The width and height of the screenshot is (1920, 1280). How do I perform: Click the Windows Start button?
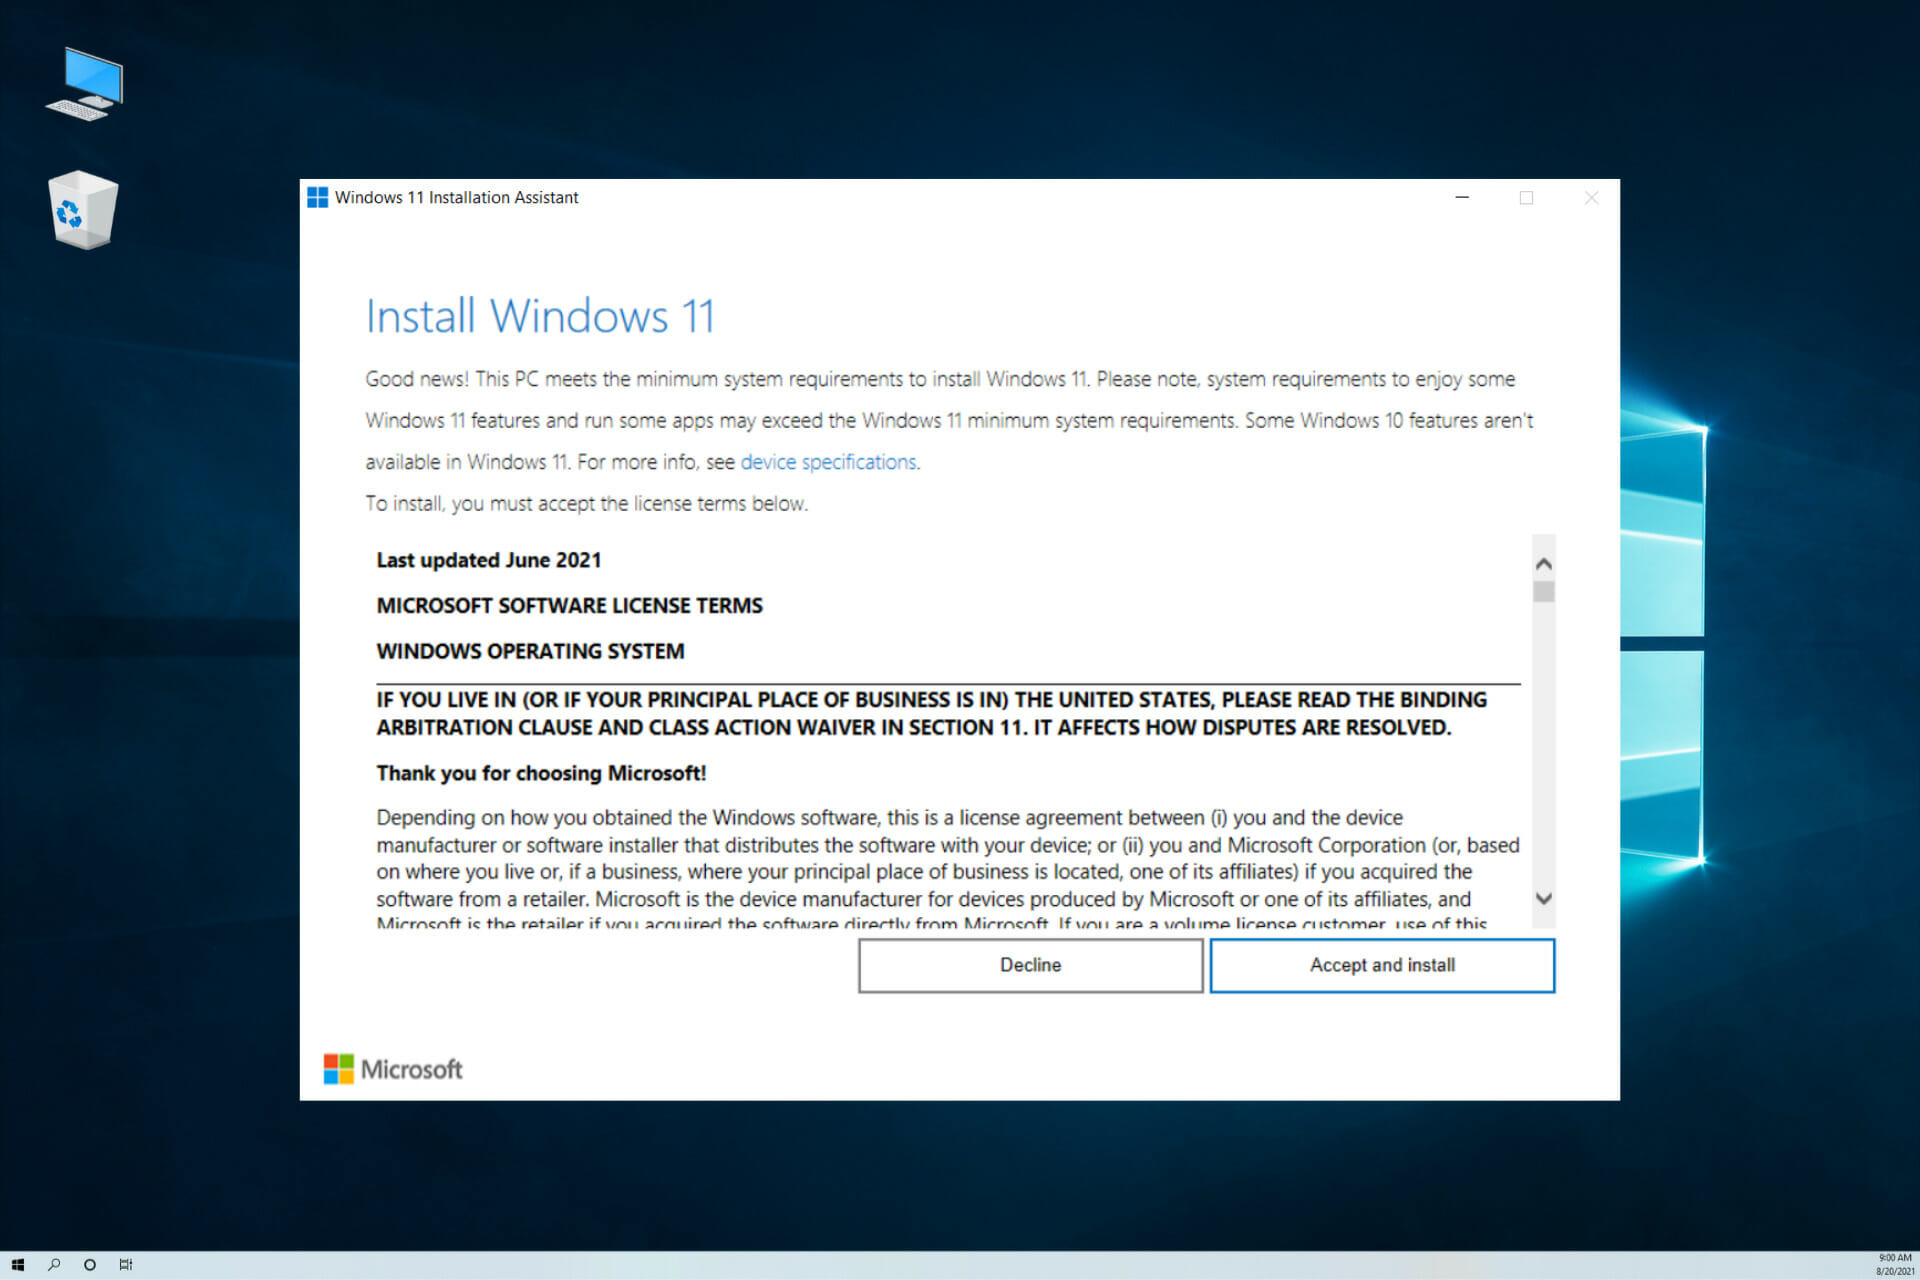pos(18,1265)
